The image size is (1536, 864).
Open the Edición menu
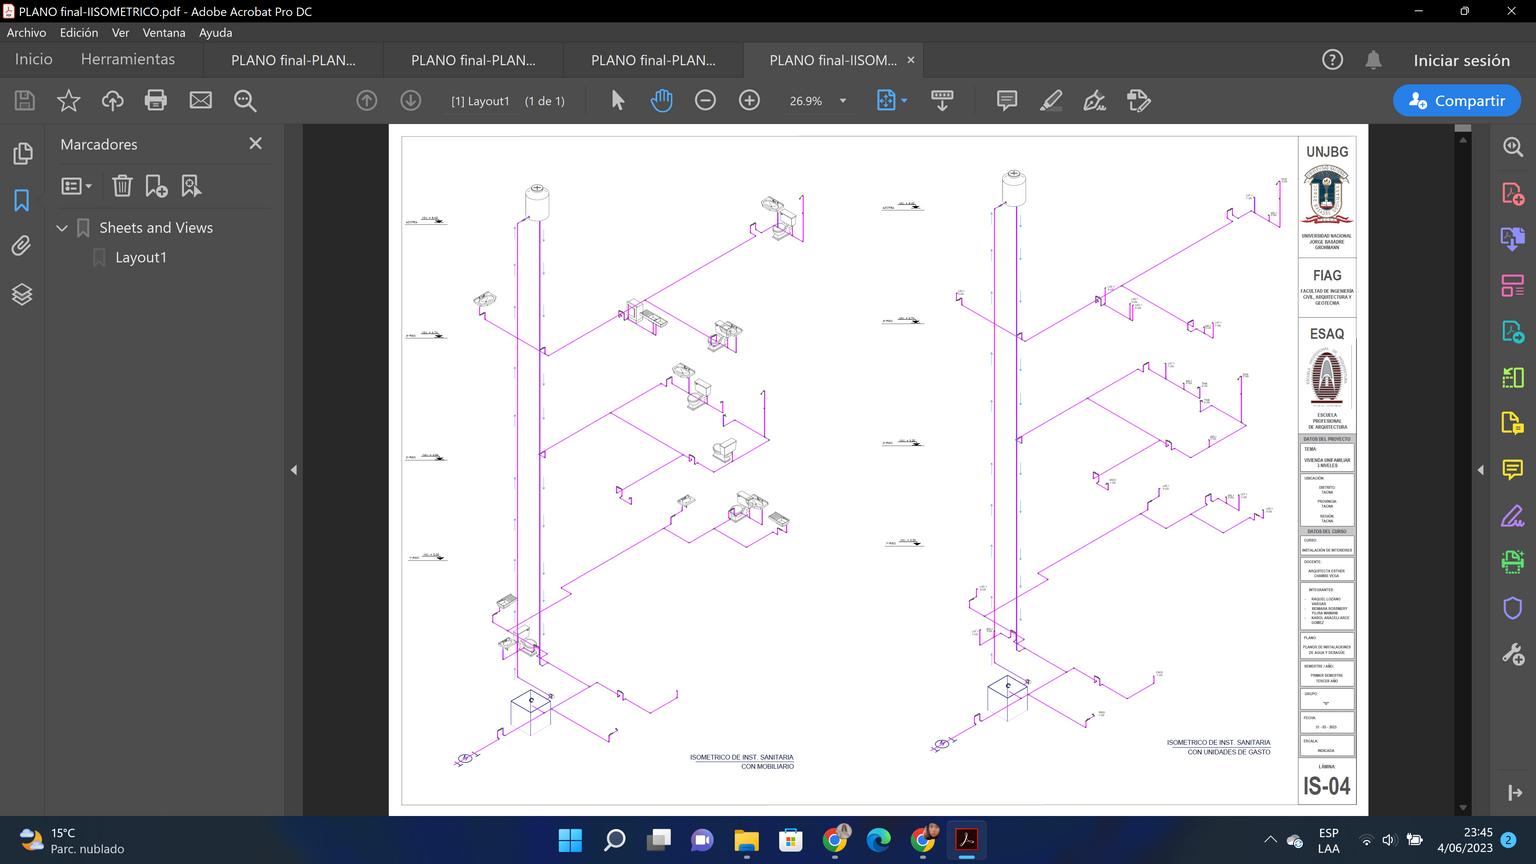[79, 32]
